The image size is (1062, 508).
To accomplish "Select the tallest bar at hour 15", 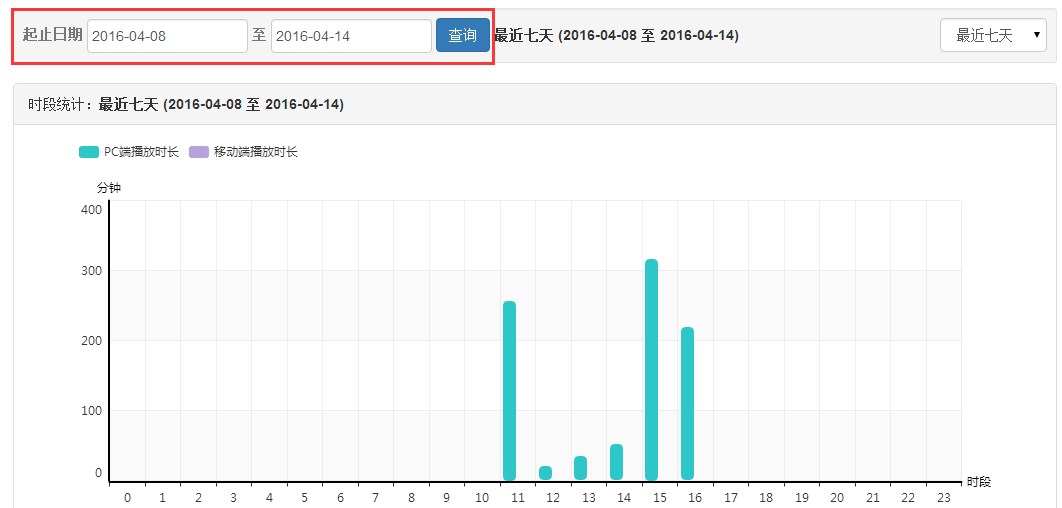I will pos(651,370).
